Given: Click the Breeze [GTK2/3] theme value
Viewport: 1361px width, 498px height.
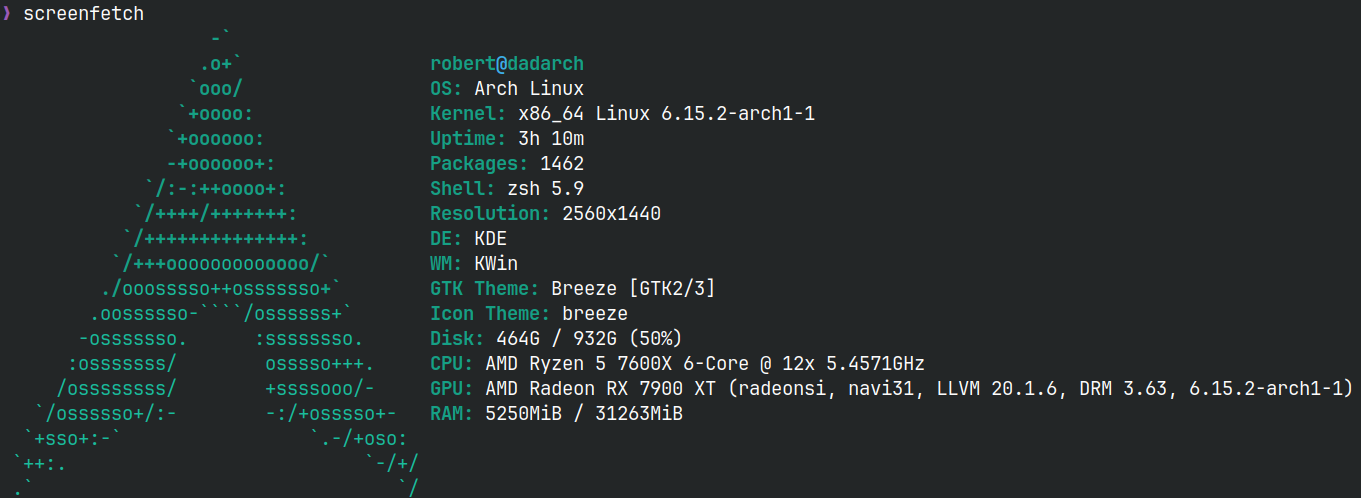Looking at the screenshot, I should [633, 288].
